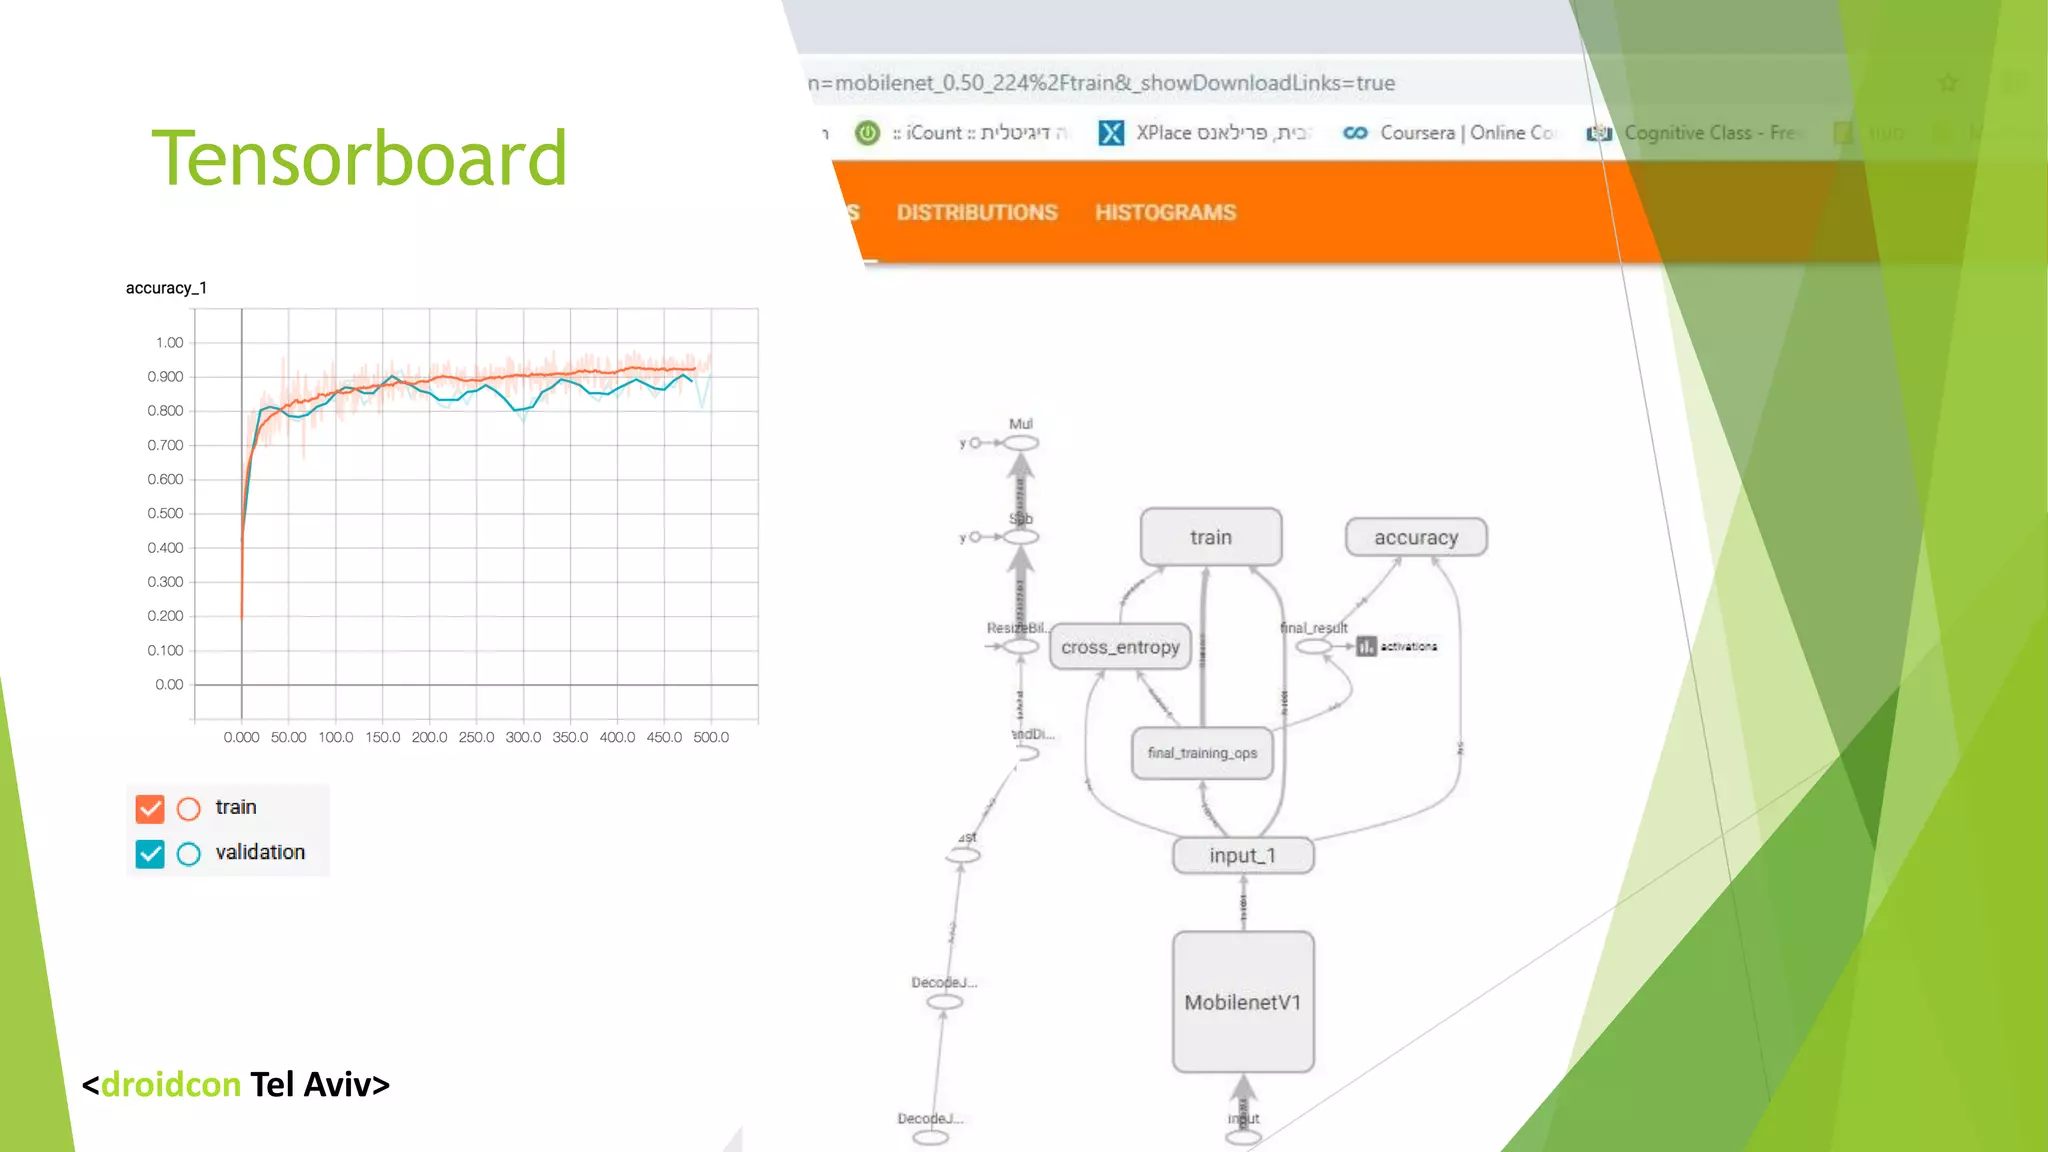This screenshot has height=1152, width=2048.
Task: Select the final_training_ops graph node
Action: coord(1202,753)
